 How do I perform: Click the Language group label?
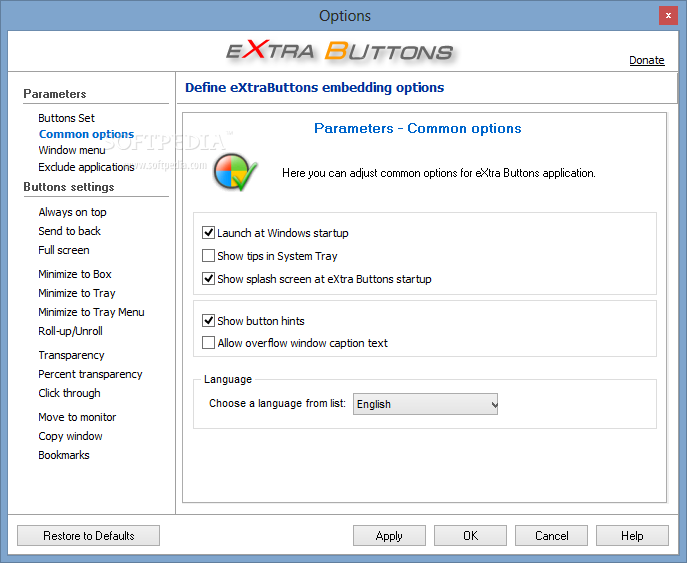pos(228,379)
